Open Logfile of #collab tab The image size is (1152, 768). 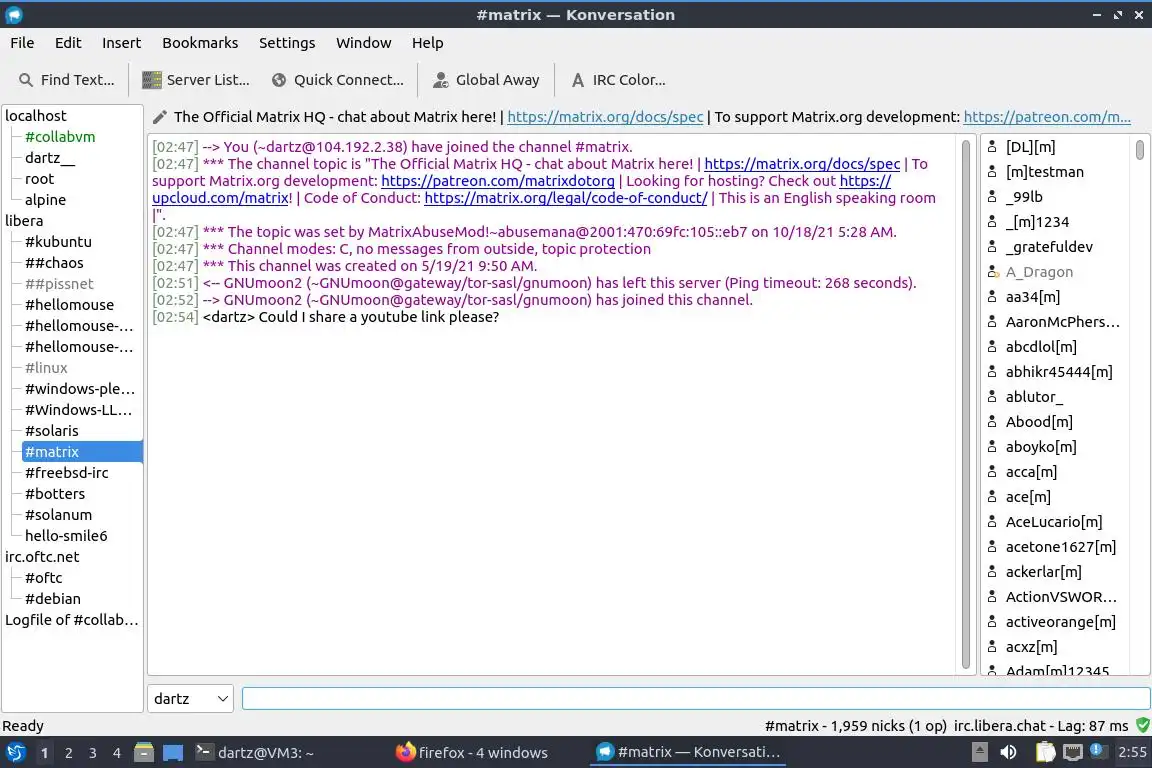point(71,620)
